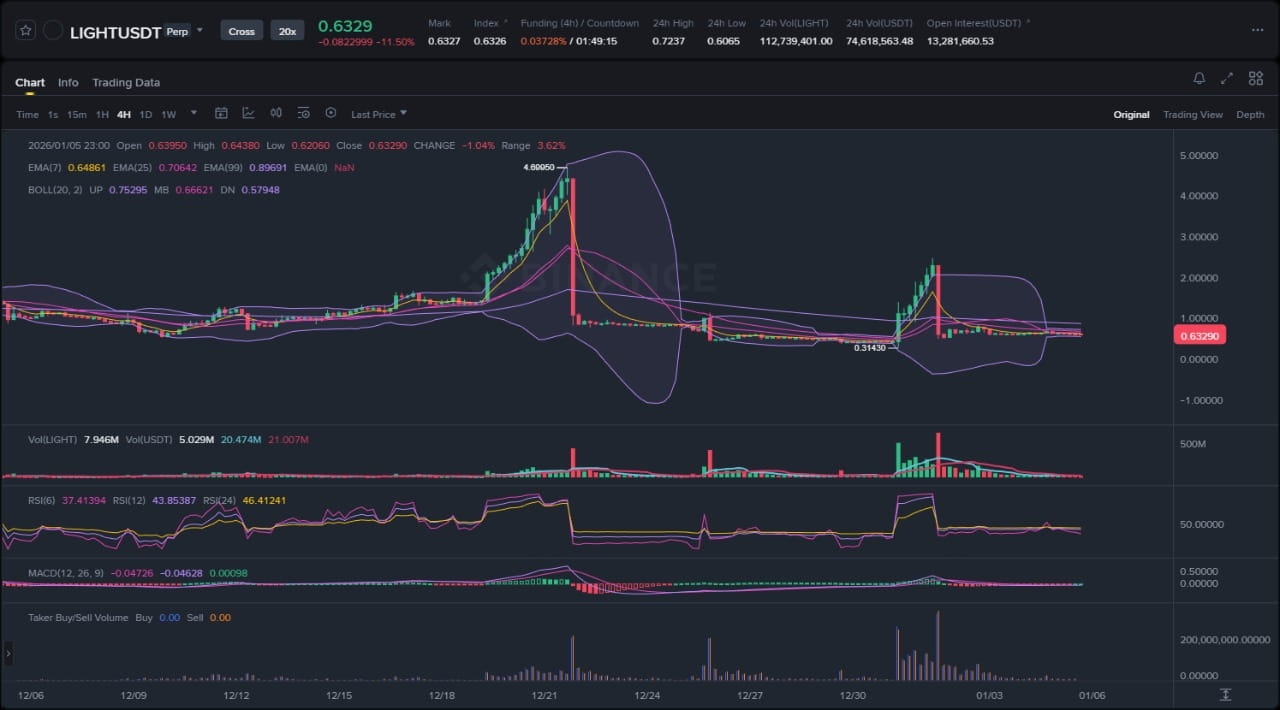The image size is (1280, 710).
Task: Click the LIGHTUSDT coin logo circle
Action: pos(53,31)
